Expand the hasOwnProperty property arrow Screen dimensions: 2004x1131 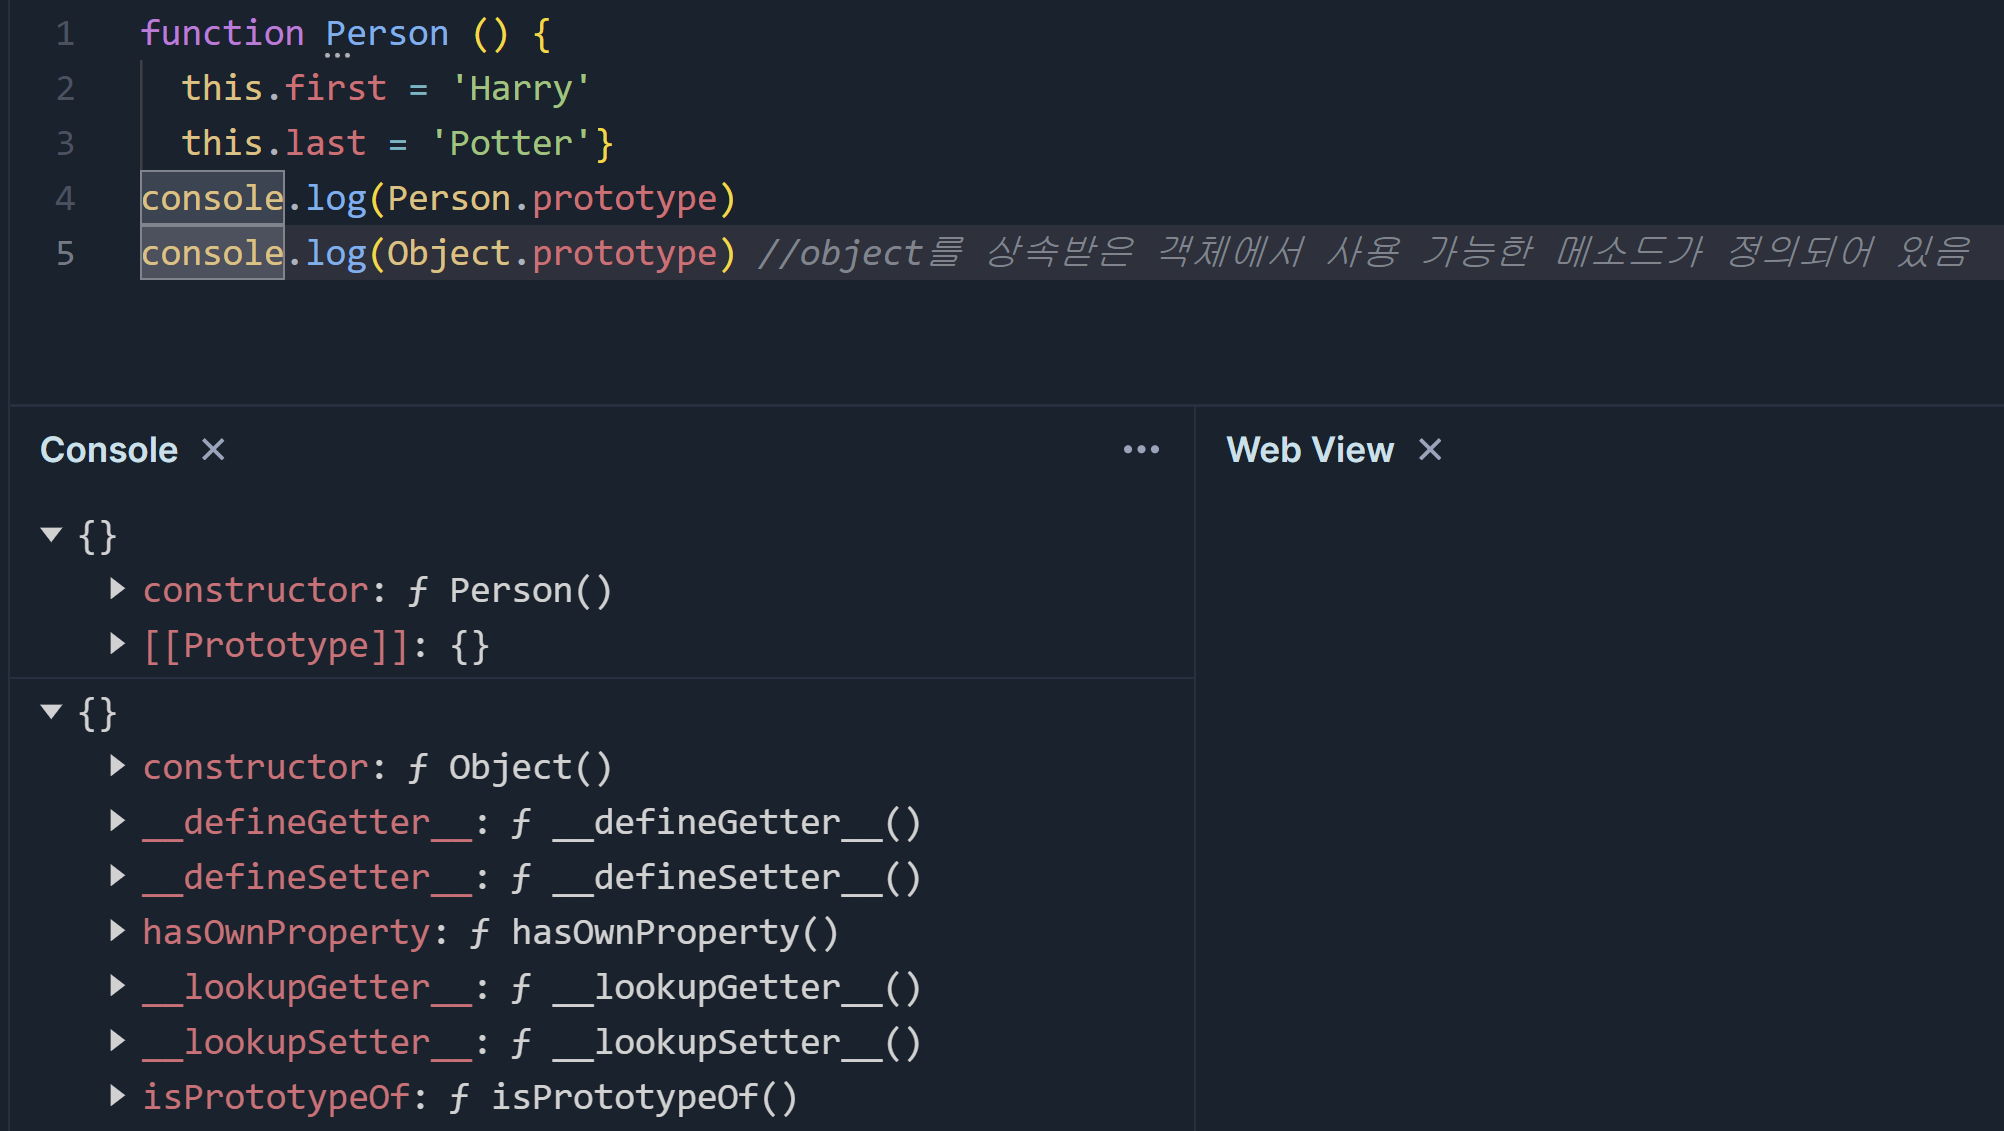click(x=117, y=931)
